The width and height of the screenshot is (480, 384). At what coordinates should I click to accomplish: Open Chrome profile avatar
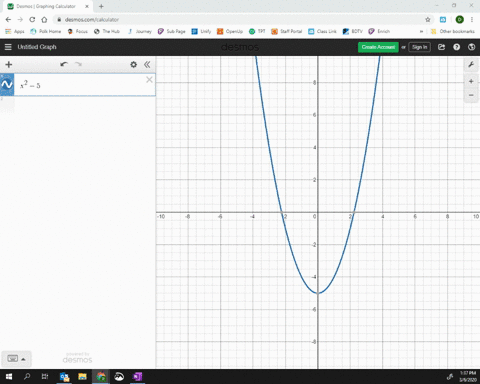tap(460, 20)
